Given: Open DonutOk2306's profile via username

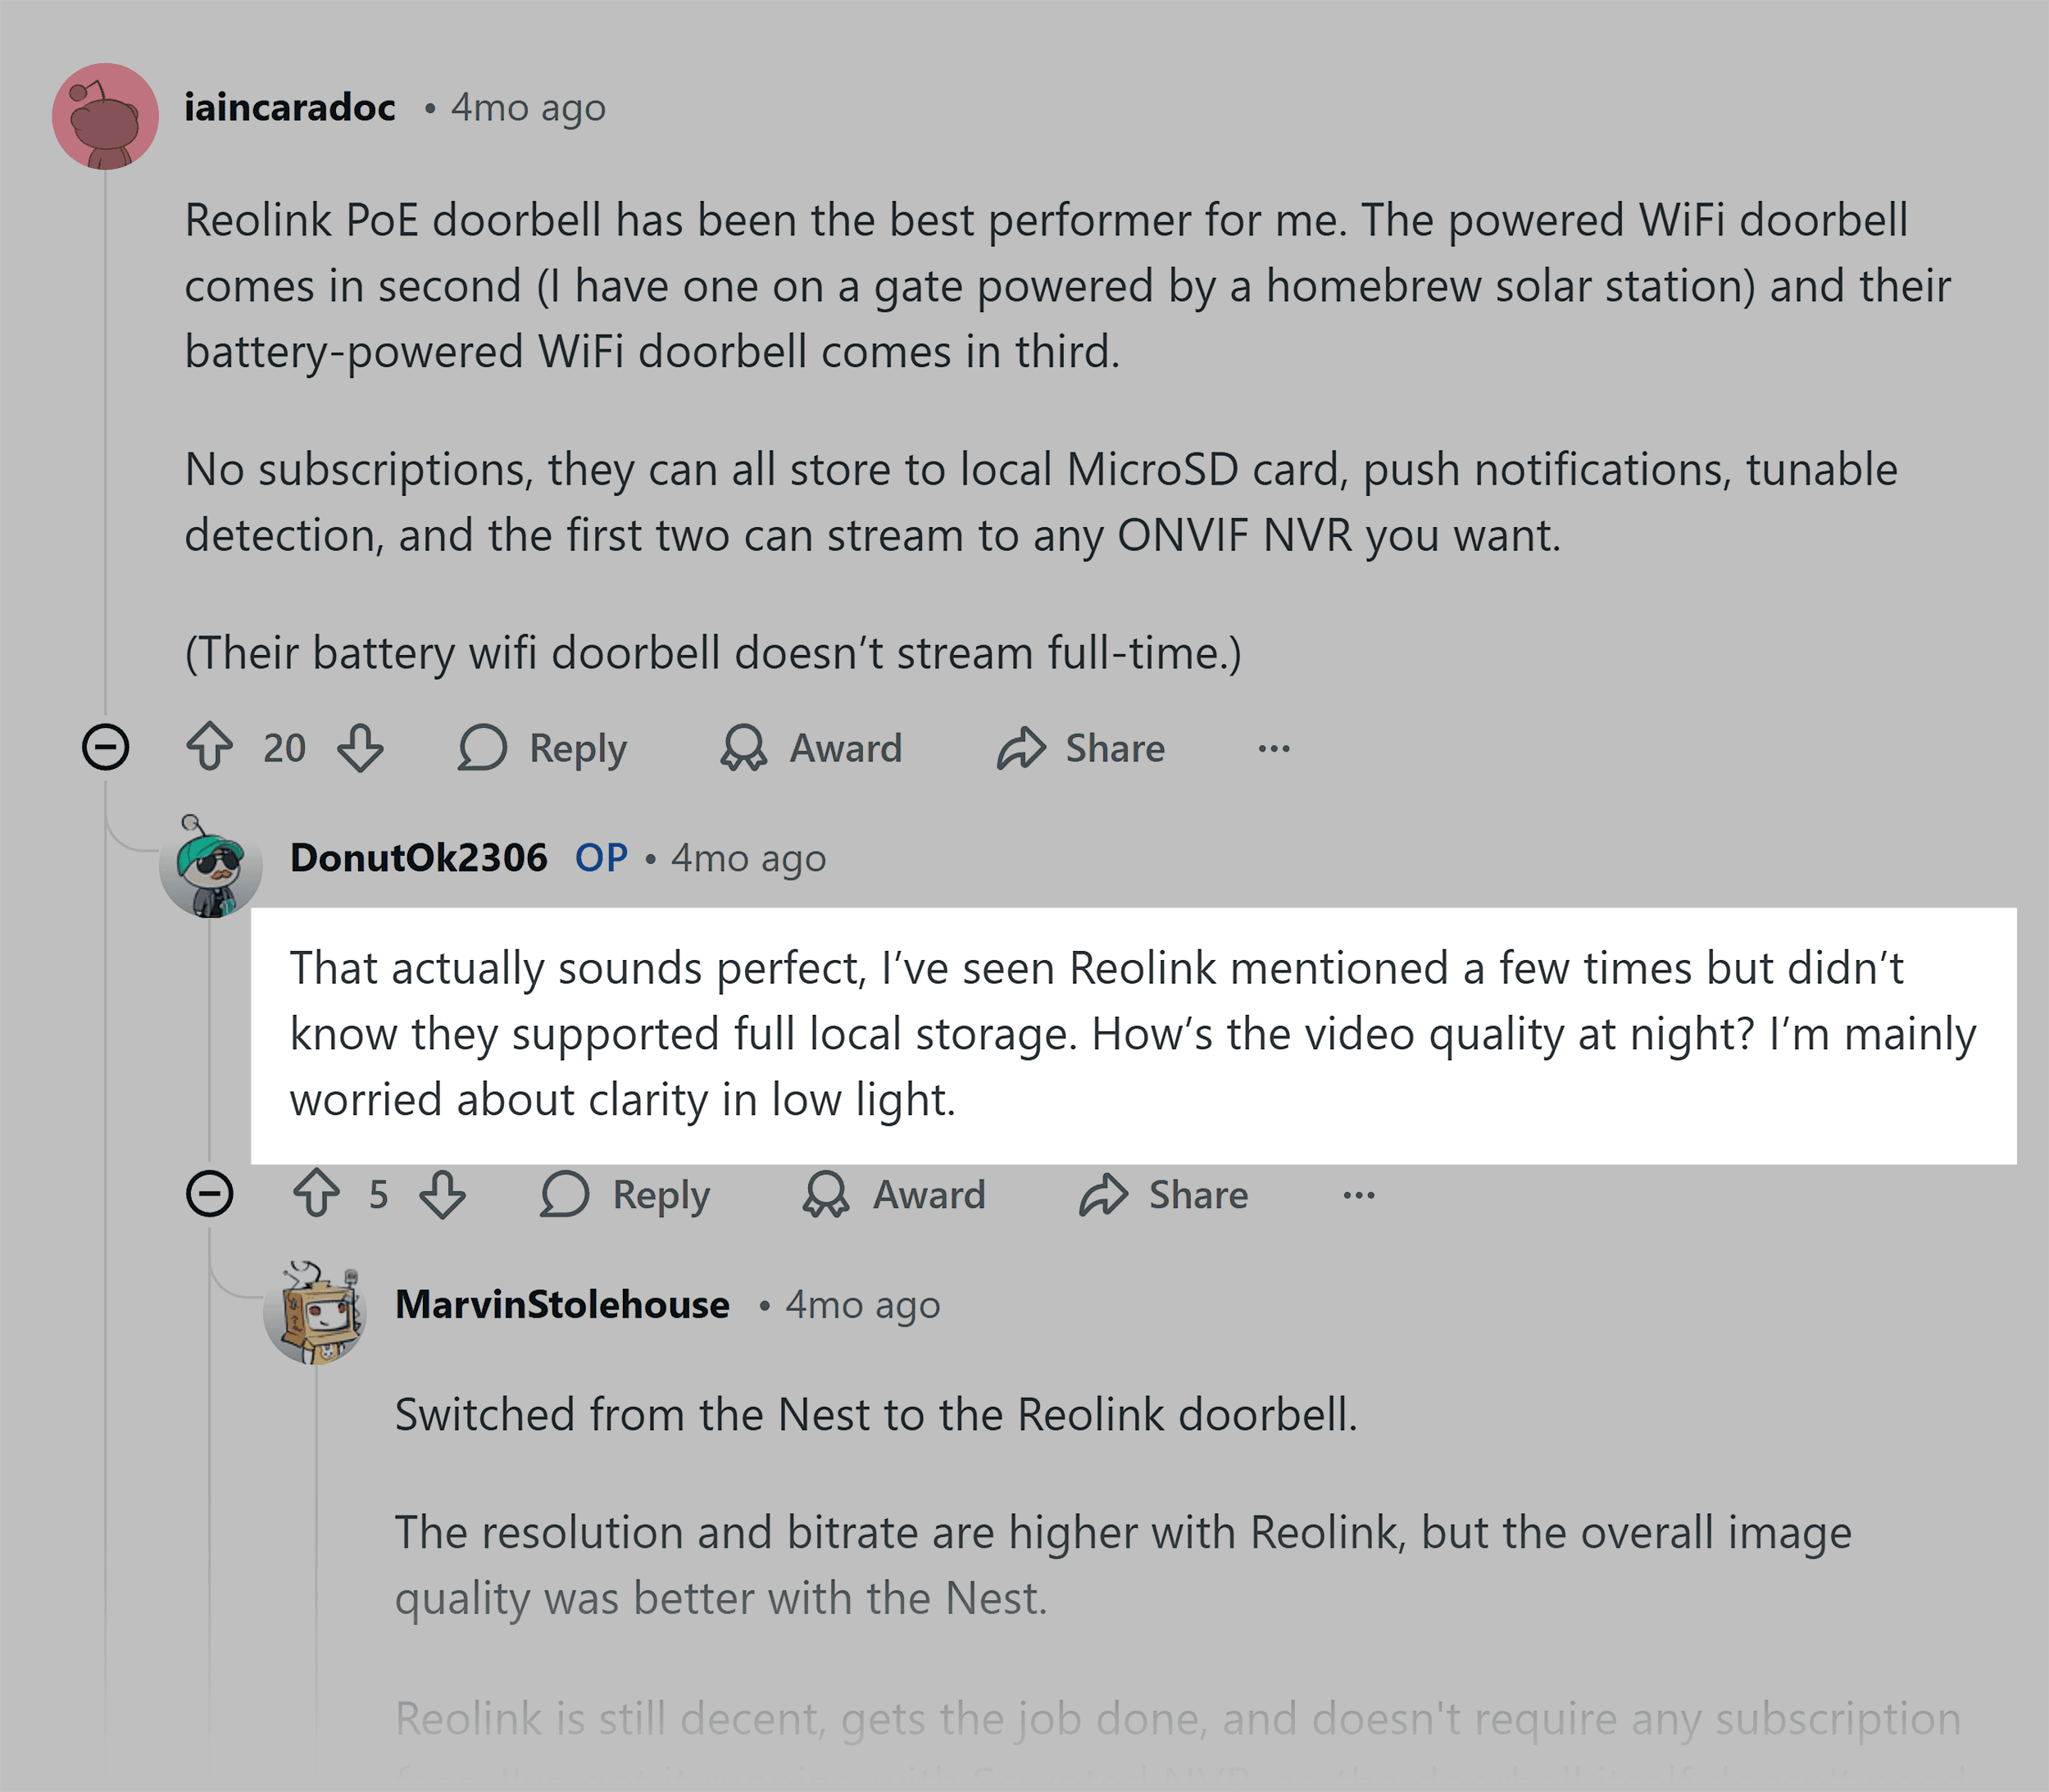Looking at the screenshot, I should (x=419, y=857).
